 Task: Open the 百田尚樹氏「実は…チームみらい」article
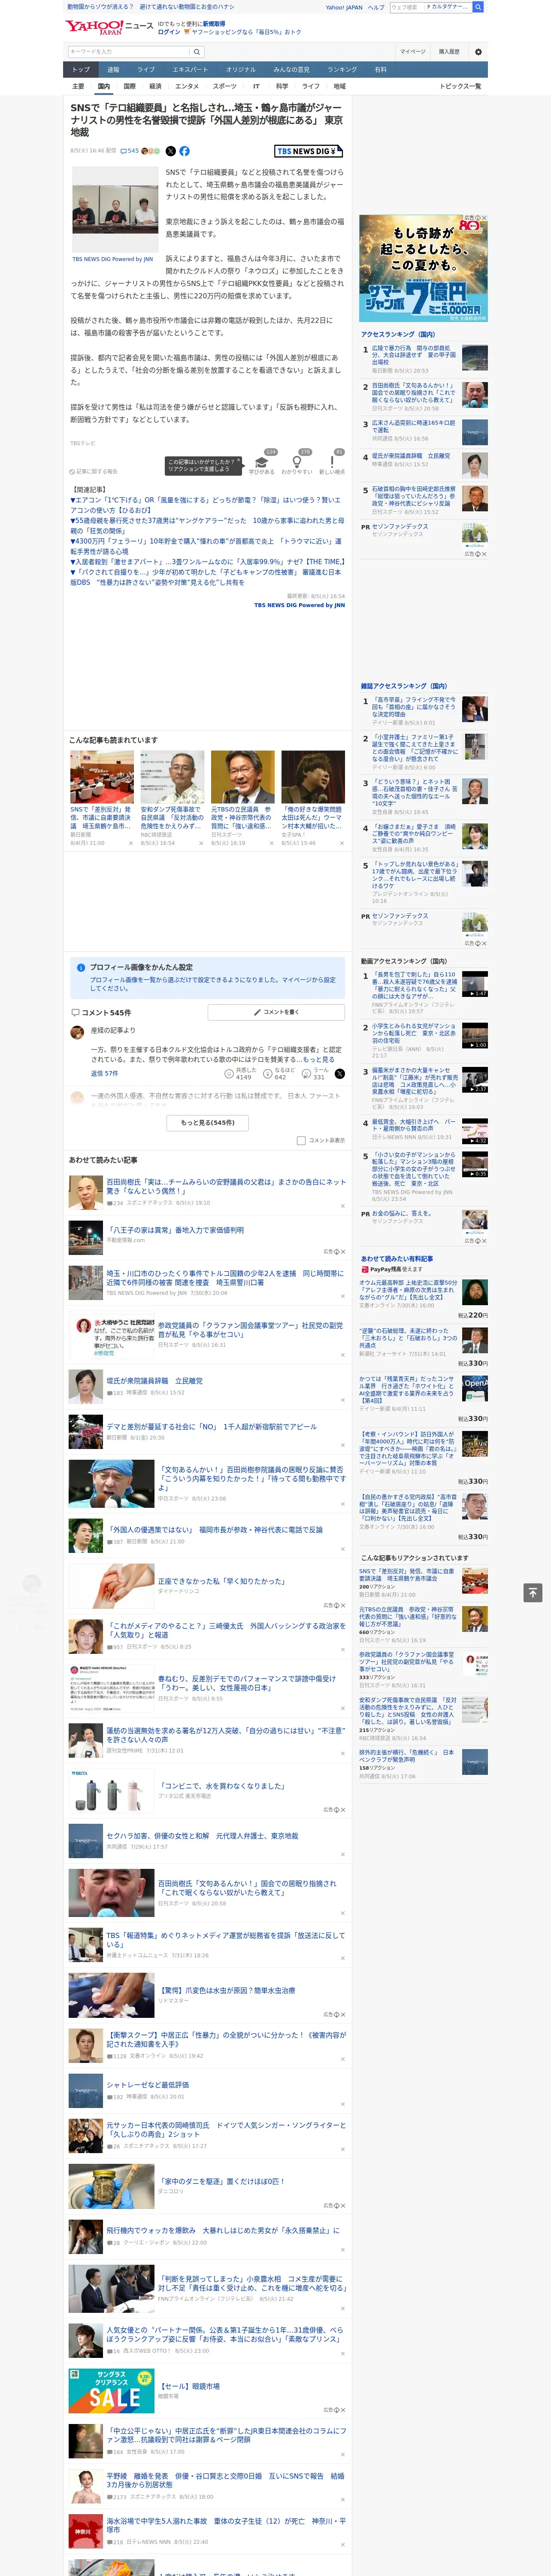point(226,1186)
